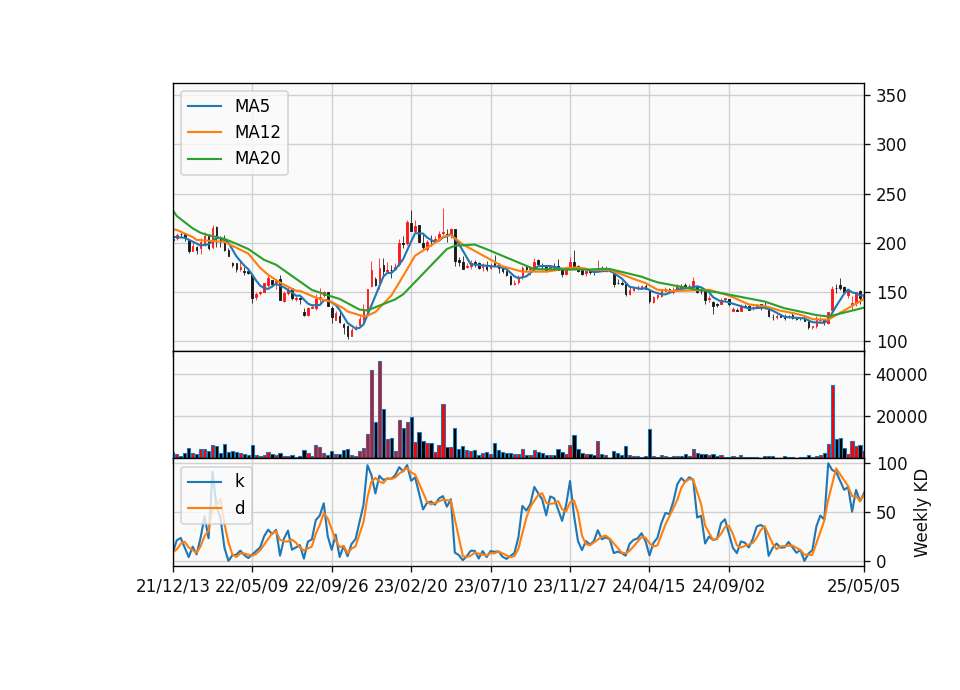
Task: Click the 40000 volume axis tick label
Action: pyautogui.click(x=901, y=375)
